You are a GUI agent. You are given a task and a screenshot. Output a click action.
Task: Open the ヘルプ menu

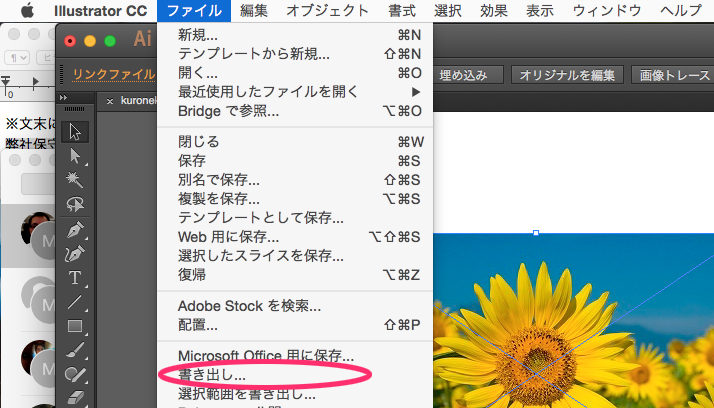pyautogui.click(x=681, y=10)
